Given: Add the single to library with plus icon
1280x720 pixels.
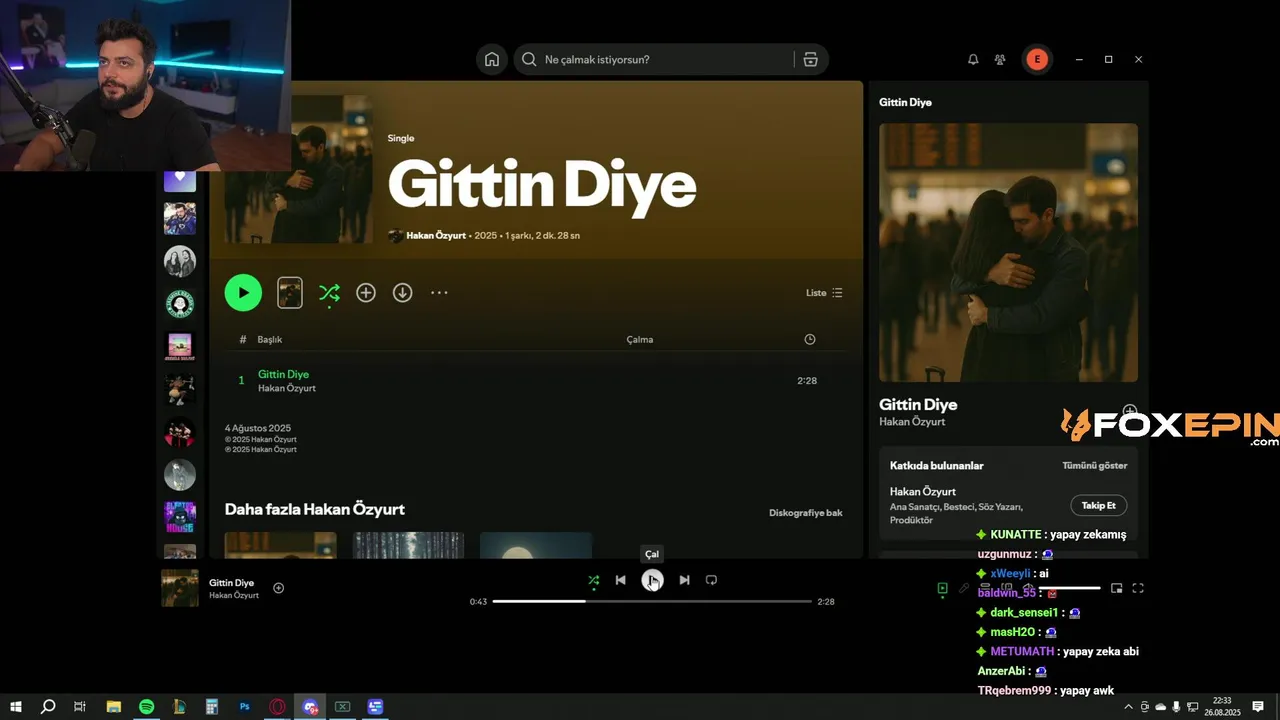Looking at the screenshot, I should [366, 292].
